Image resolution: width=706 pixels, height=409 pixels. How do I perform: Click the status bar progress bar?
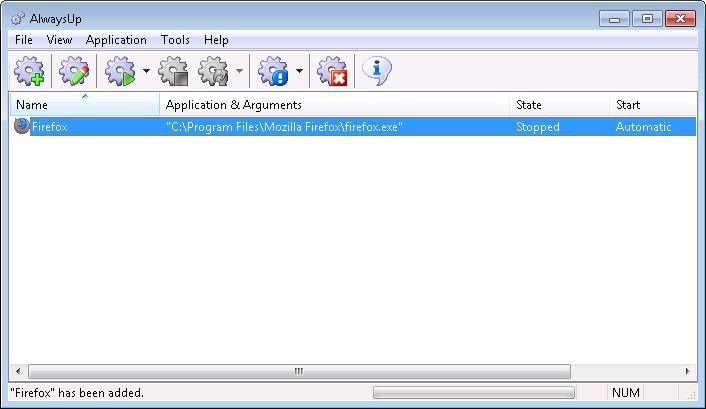click(474, 393)
